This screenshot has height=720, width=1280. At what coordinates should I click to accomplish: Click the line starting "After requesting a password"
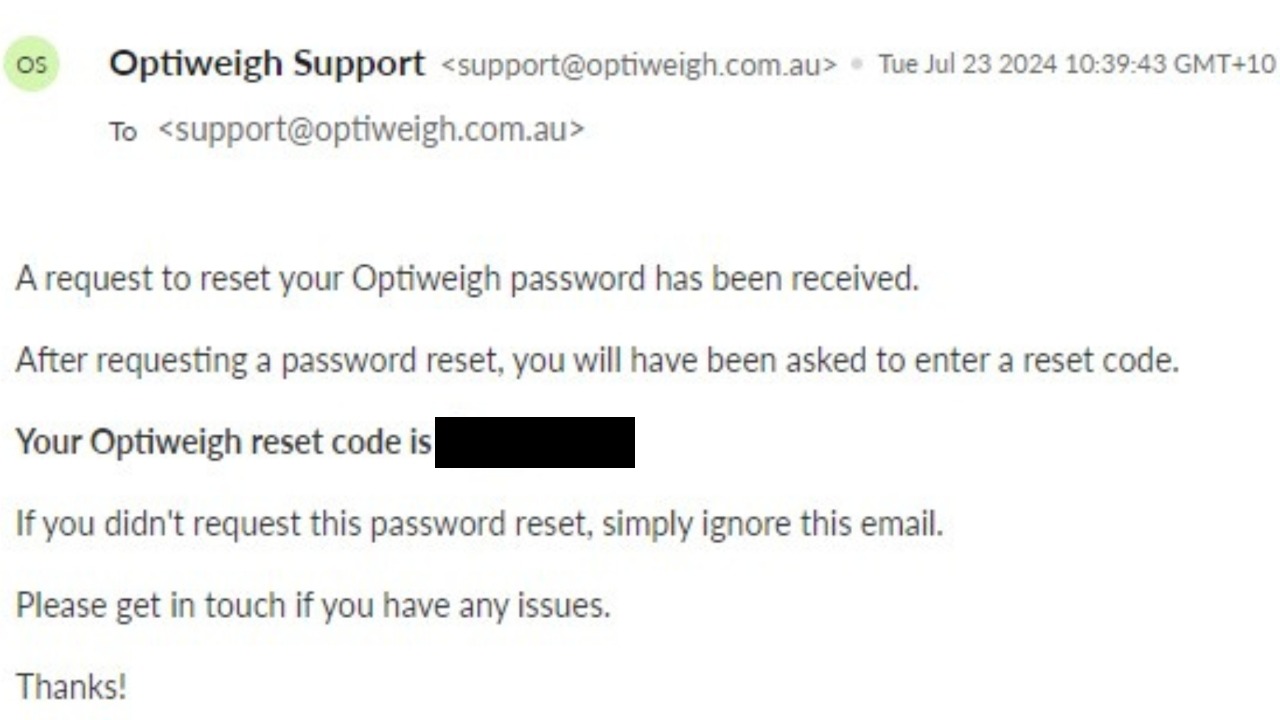[596, 360]
